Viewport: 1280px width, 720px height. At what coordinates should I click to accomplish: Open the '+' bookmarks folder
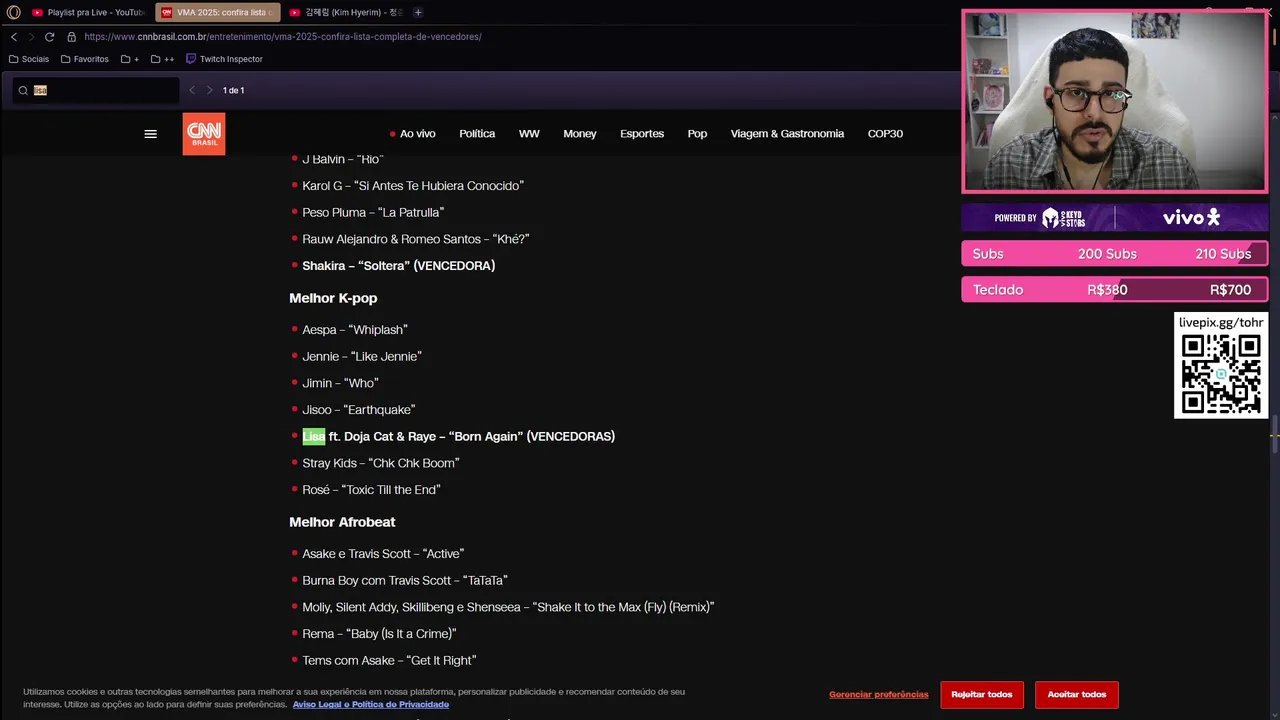click(130, 59)
